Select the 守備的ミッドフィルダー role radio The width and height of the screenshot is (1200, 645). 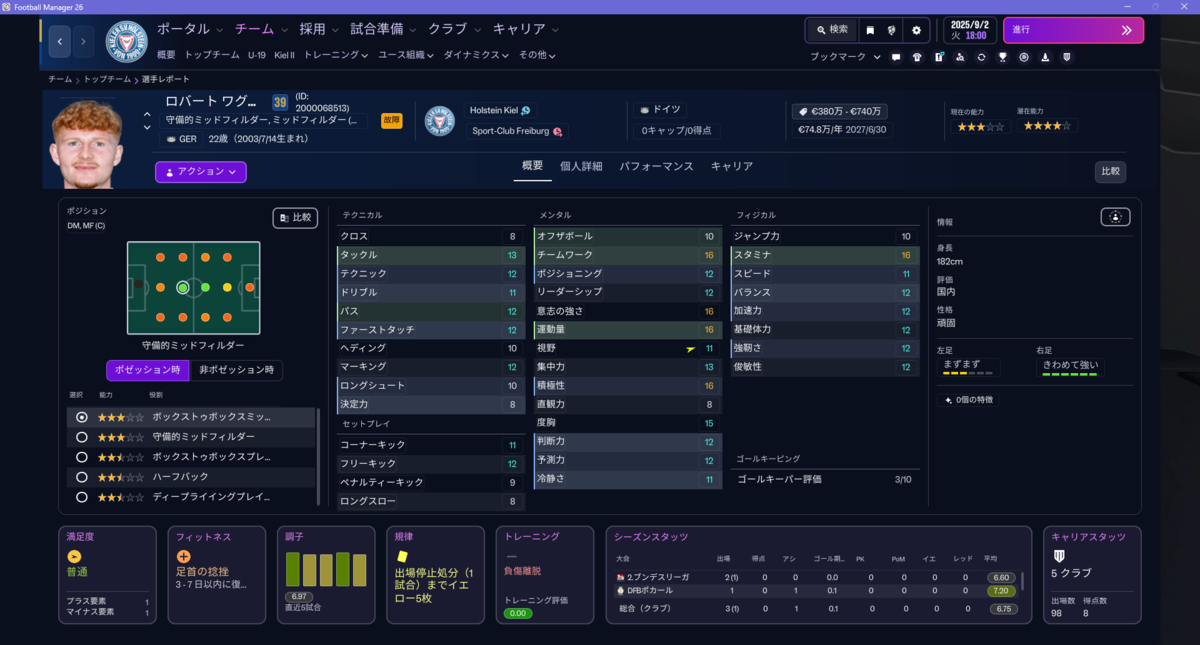point(82,437)
